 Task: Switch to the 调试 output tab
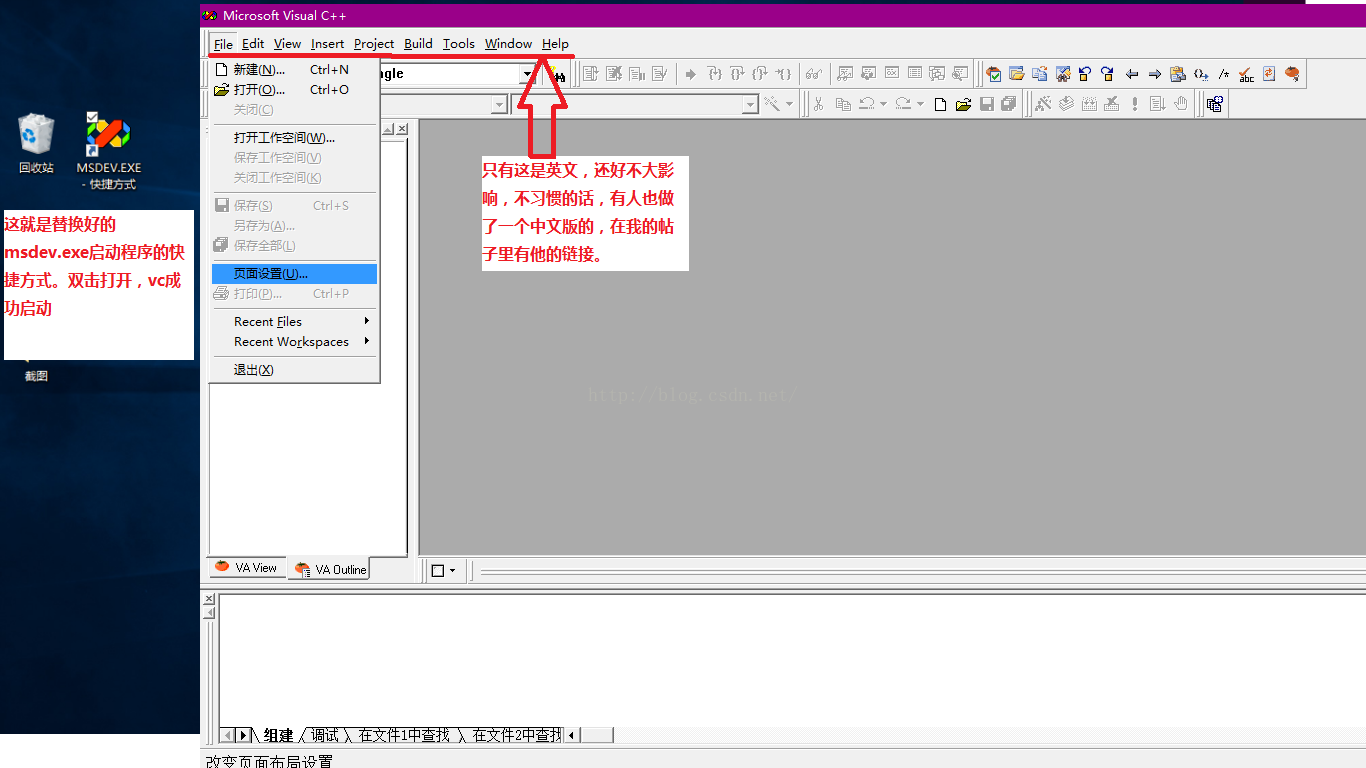point(324,735)
